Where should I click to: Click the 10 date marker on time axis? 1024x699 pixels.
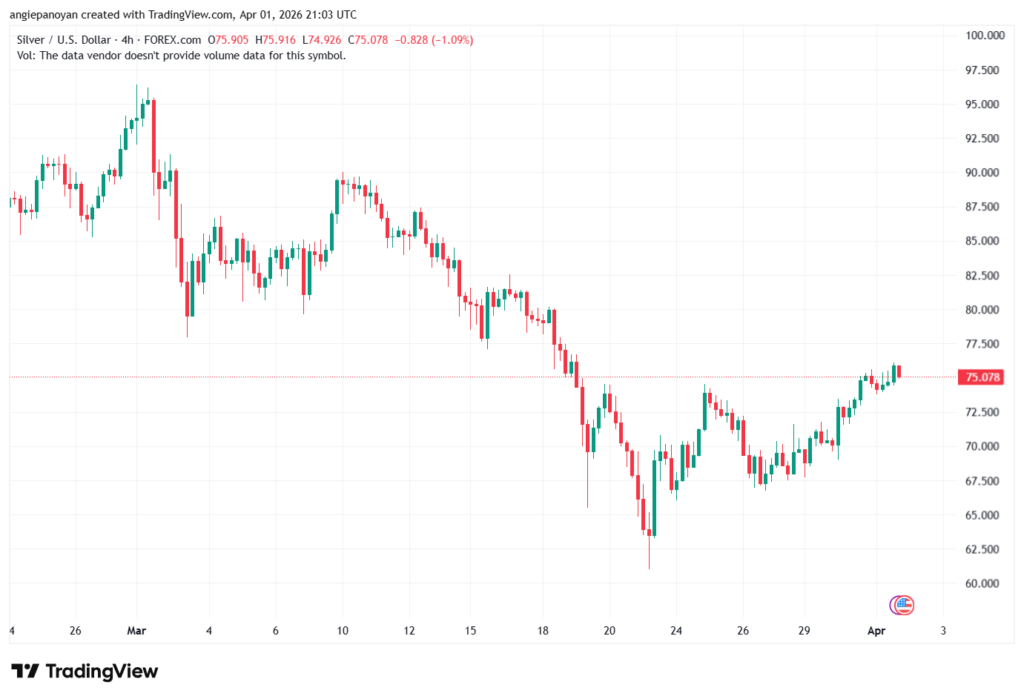point(342,631)
